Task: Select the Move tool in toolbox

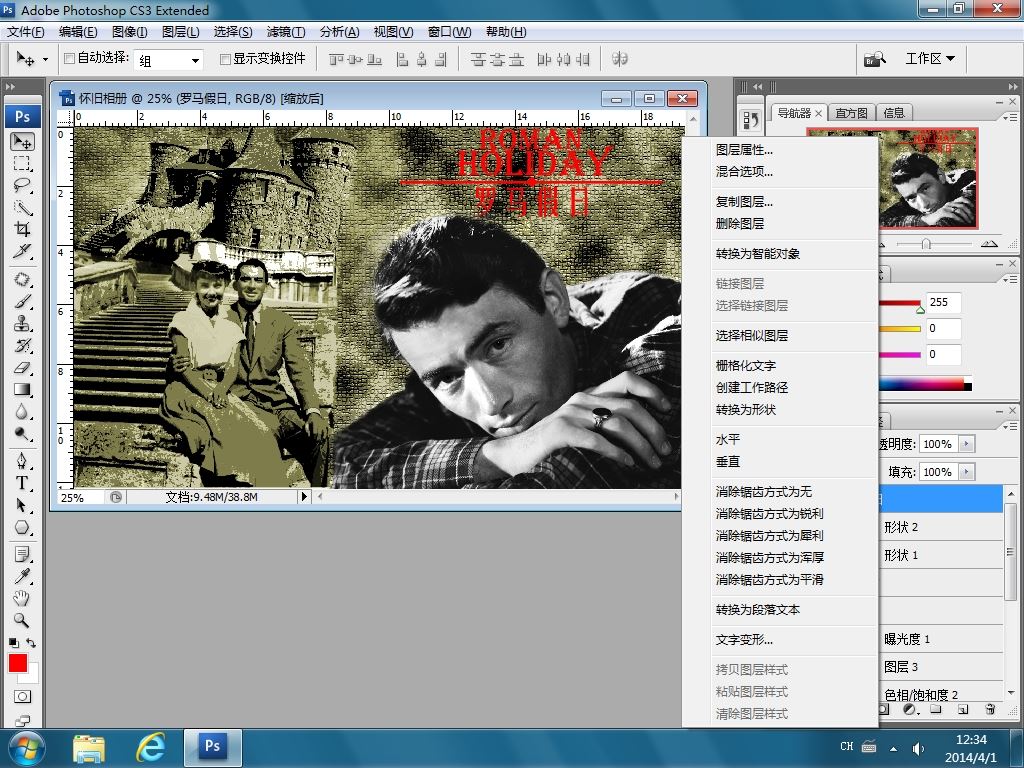Action: (22, 142)
